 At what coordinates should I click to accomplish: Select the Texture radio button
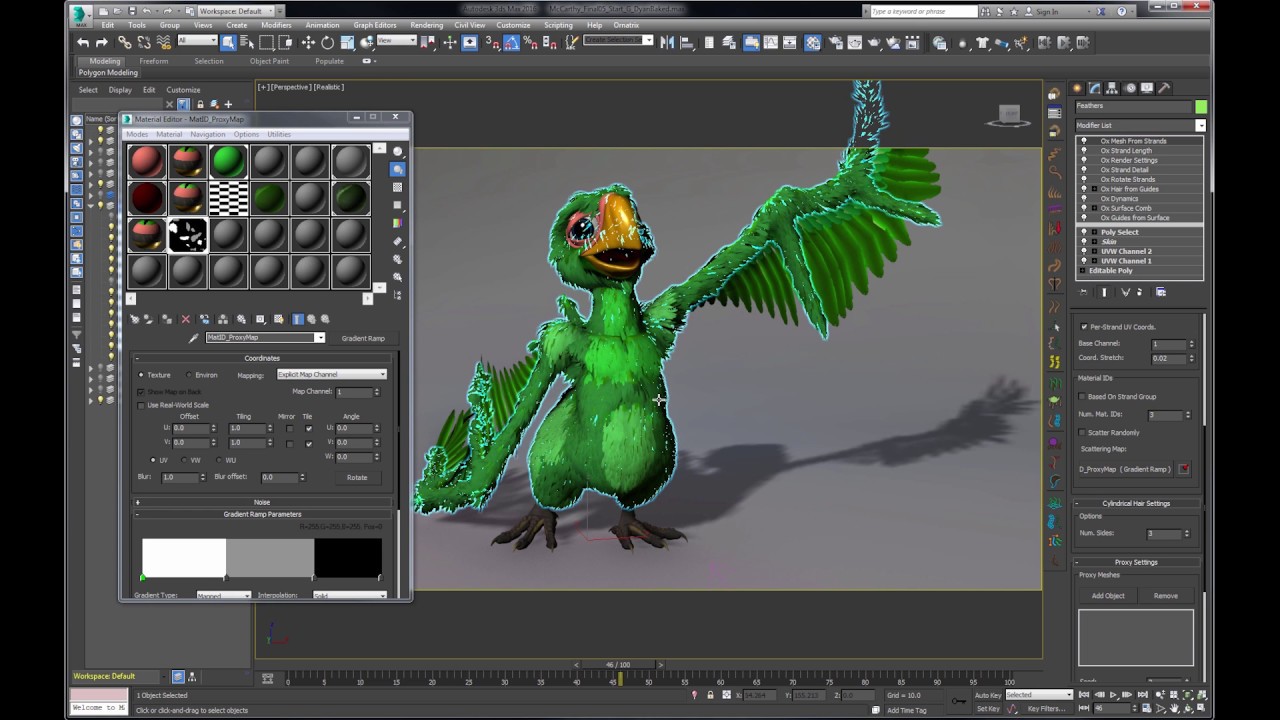pyautogui.click(x=141, y=375)
